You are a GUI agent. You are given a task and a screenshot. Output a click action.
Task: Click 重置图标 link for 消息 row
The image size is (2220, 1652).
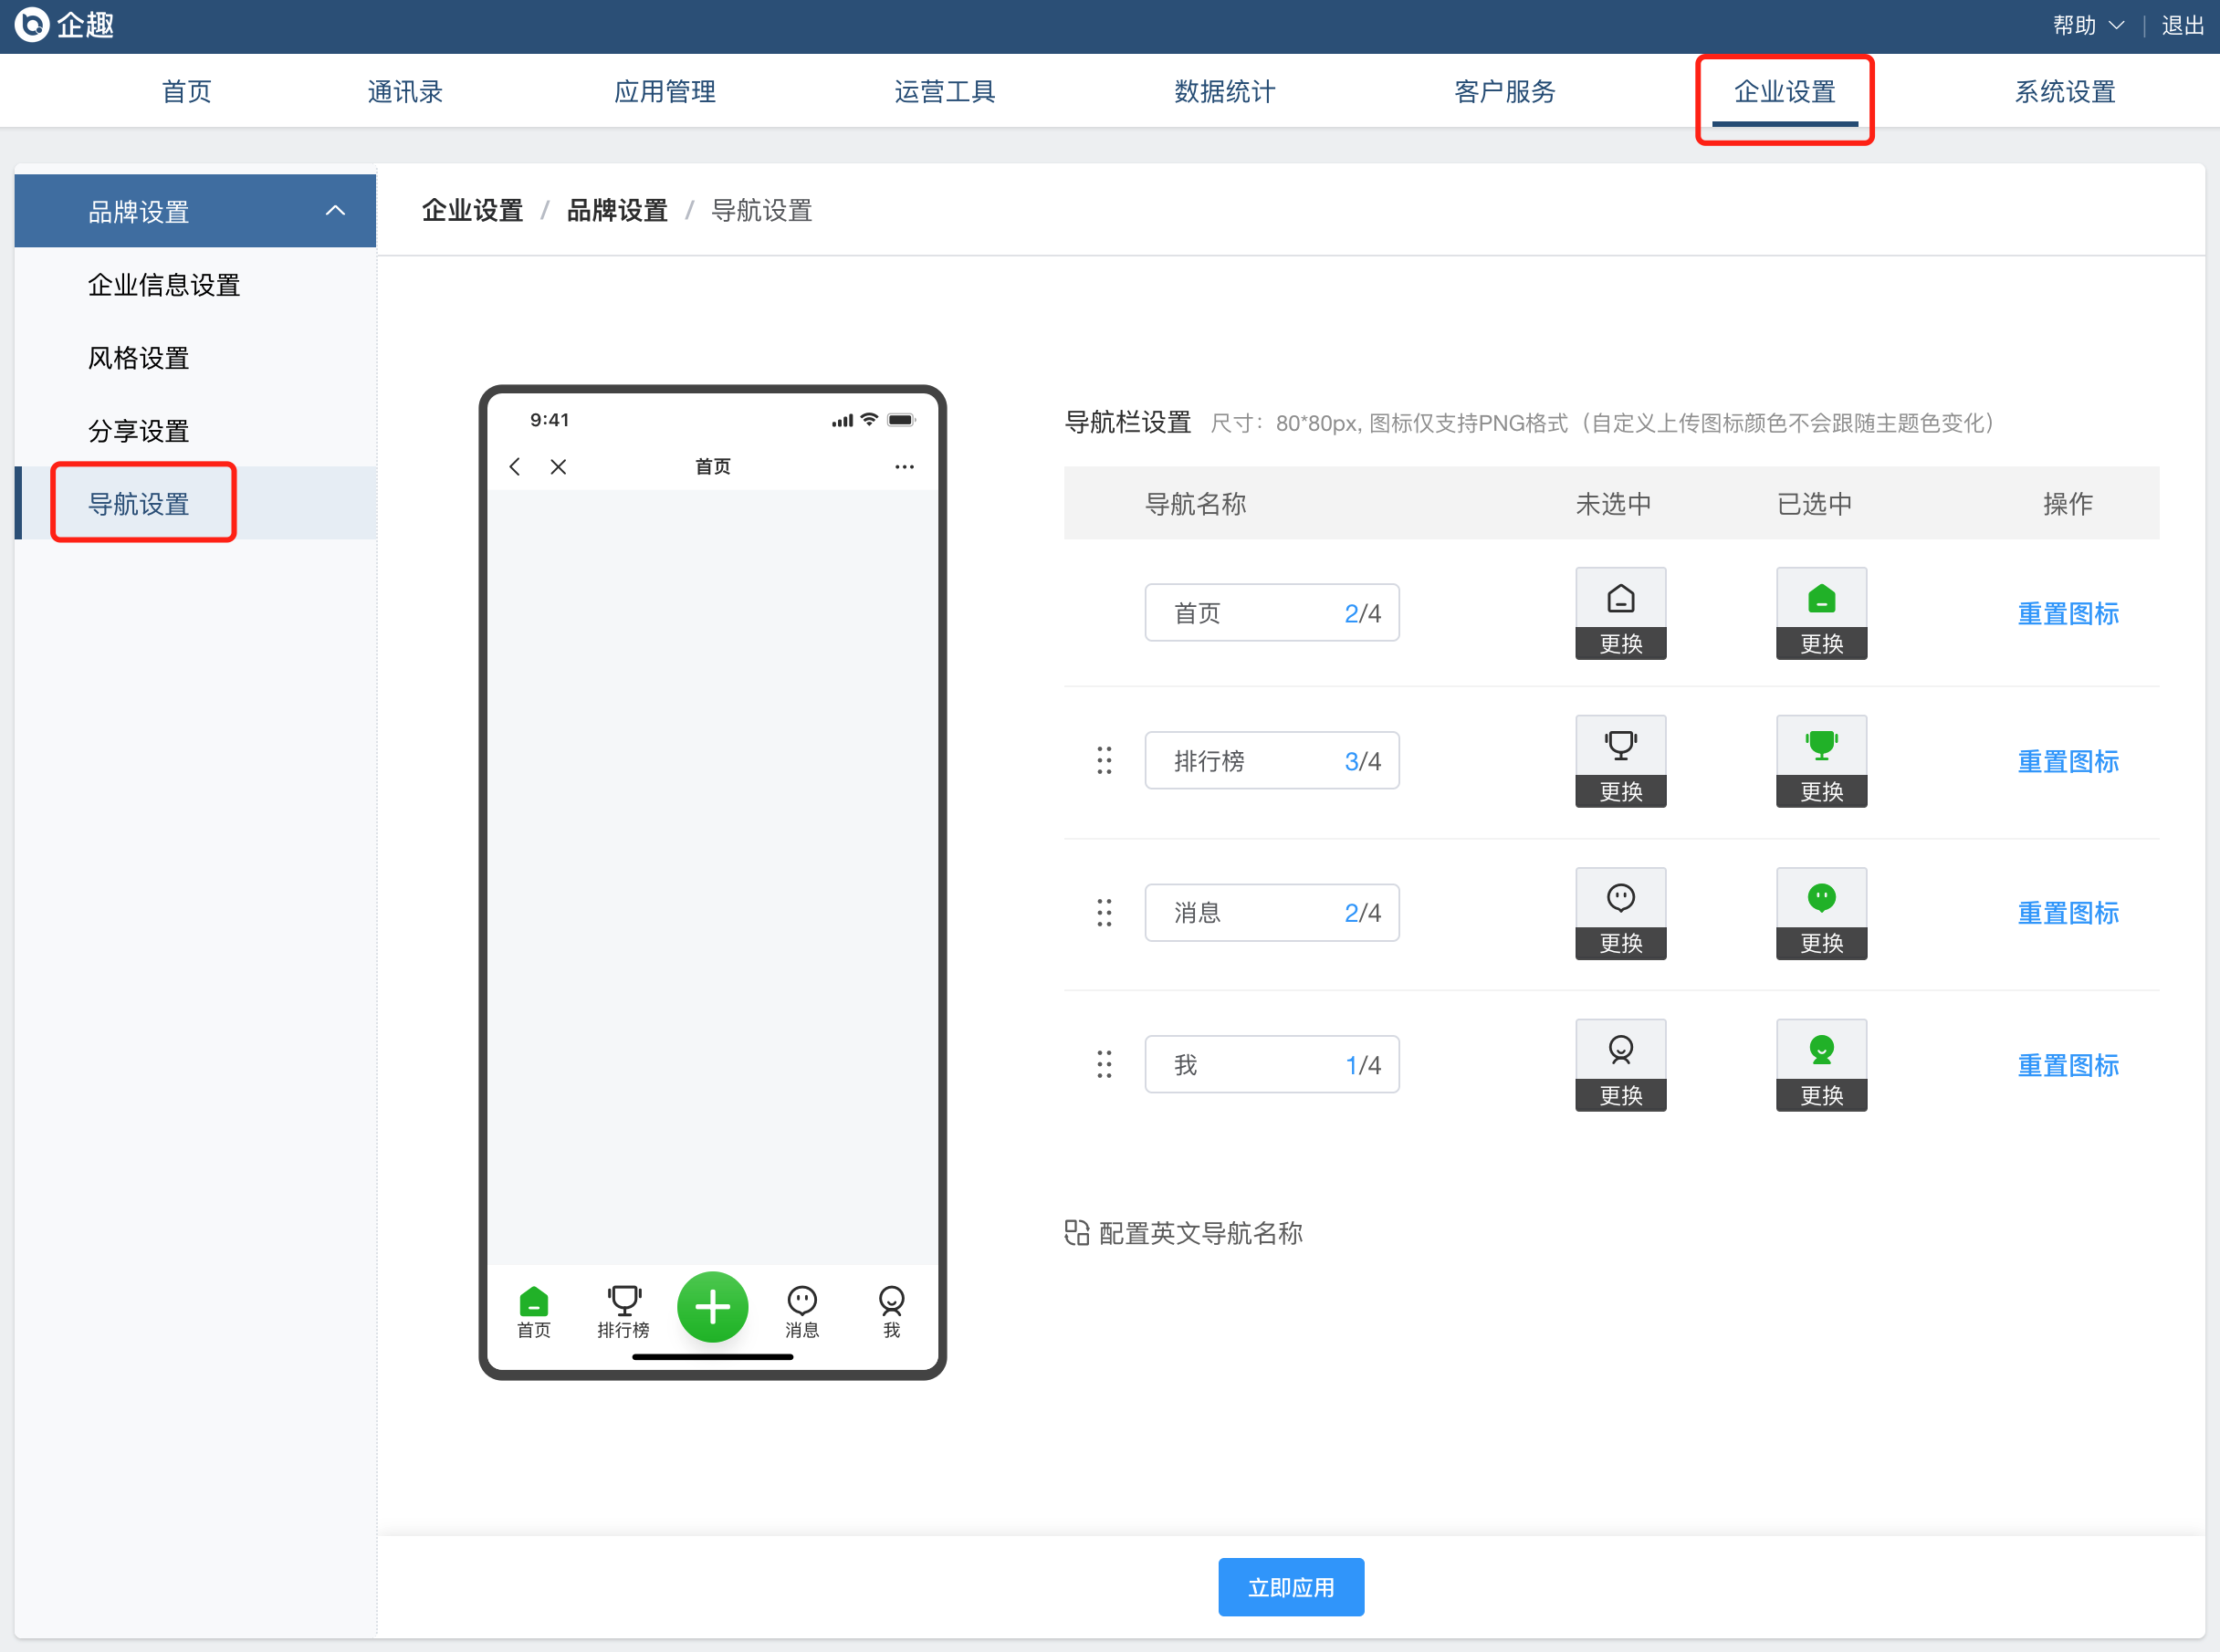(2067, 912)
